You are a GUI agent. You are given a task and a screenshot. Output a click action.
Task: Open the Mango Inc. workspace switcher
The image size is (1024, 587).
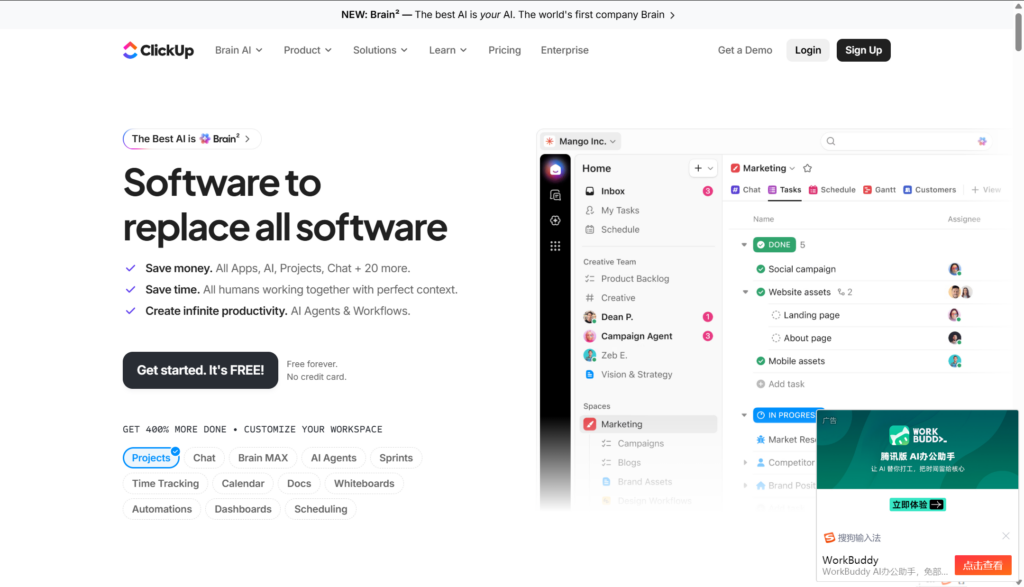click(x=581, y=141)
